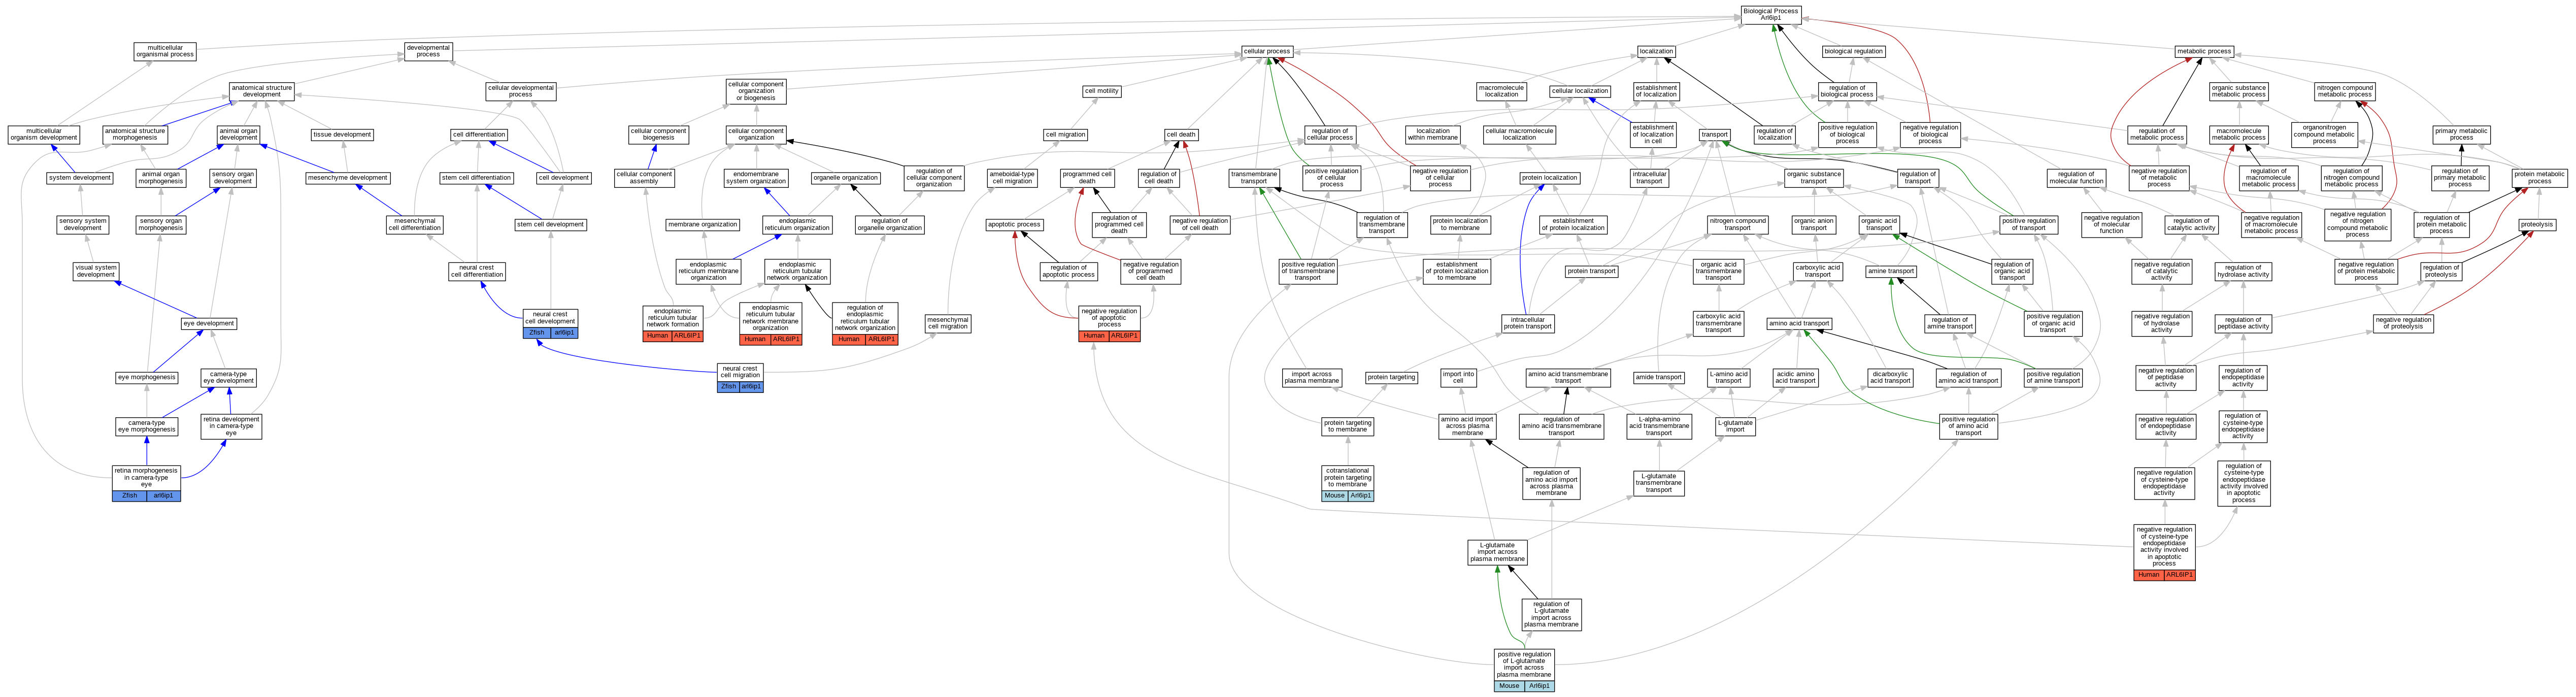The image size is (2576, 697).
Task: Click the 'sensory system development' node
Action: pyautogui.click(x=83, y=225)
